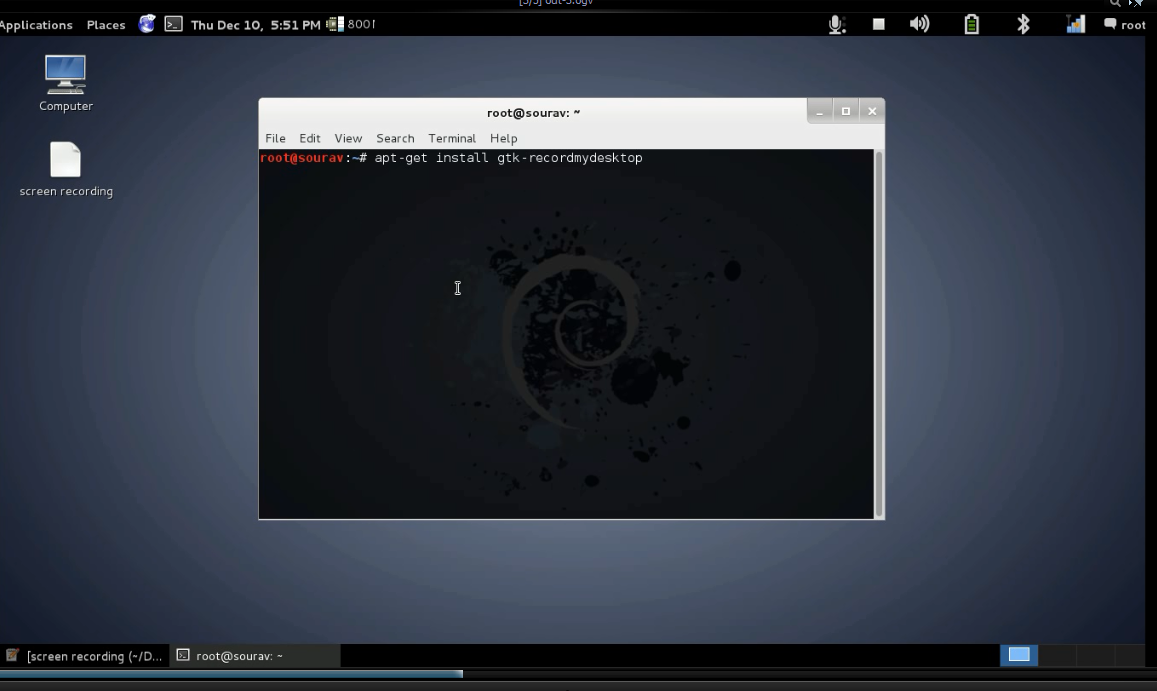Stop the recording using the stop square tray icon
The width and height of the screenshot is (1157, 691).
click(878, 23)
